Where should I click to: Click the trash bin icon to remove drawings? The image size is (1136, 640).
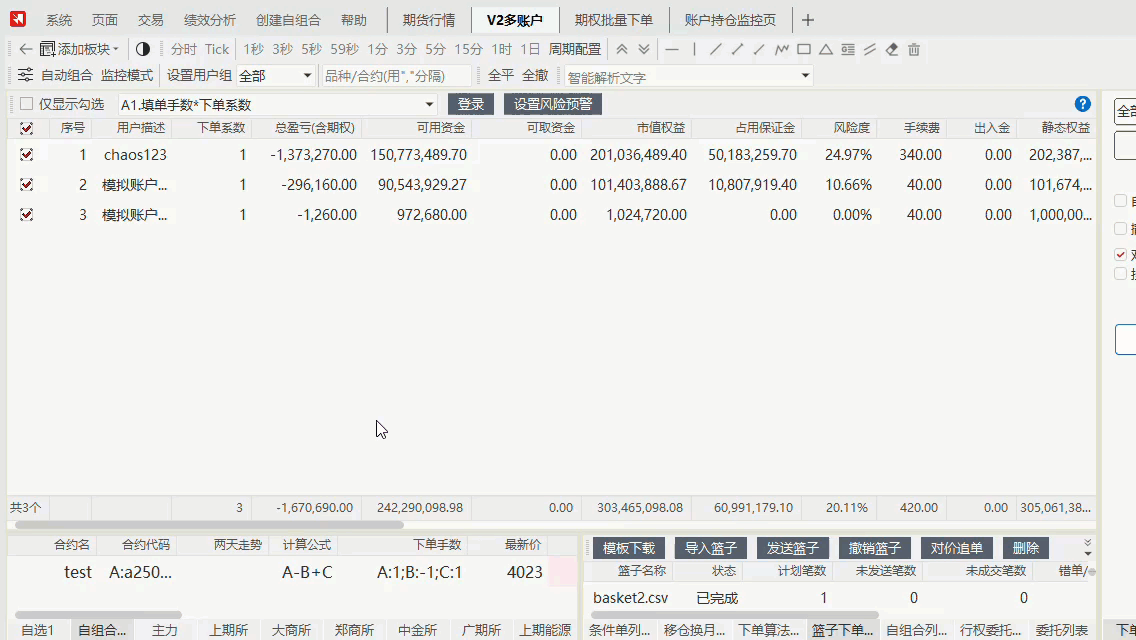click(913, 49)
